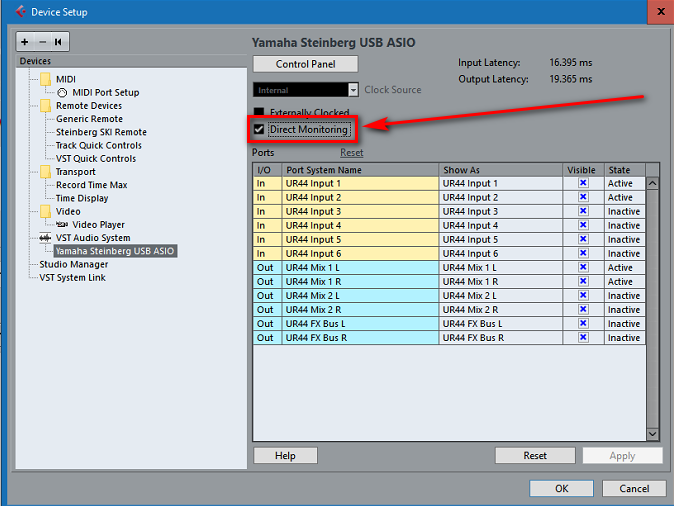Toggle visibility for UR44 Mix 1 R
674x506 pixels.
click(583, 281)
